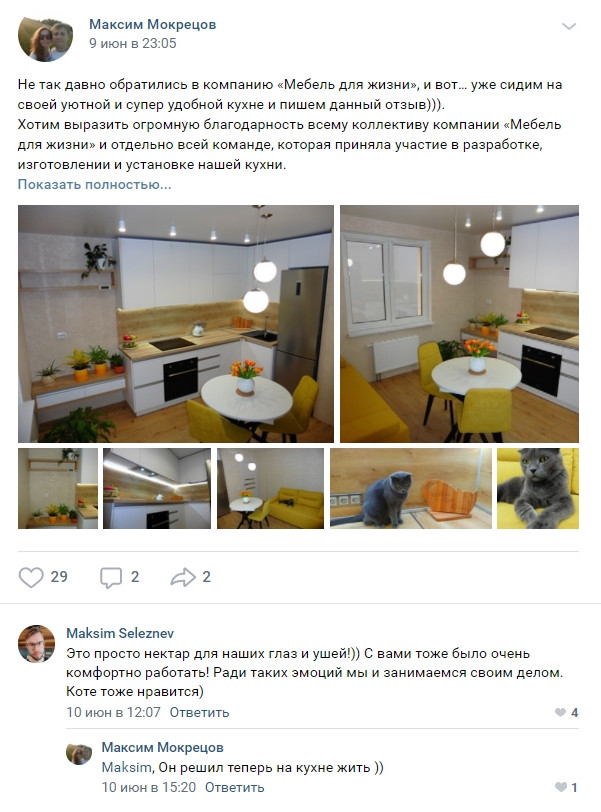Open Максим Мокрецов profile from post header
The width and height of the screenshot is (601, 812).
pyautogui.click(x=153, y=24)
